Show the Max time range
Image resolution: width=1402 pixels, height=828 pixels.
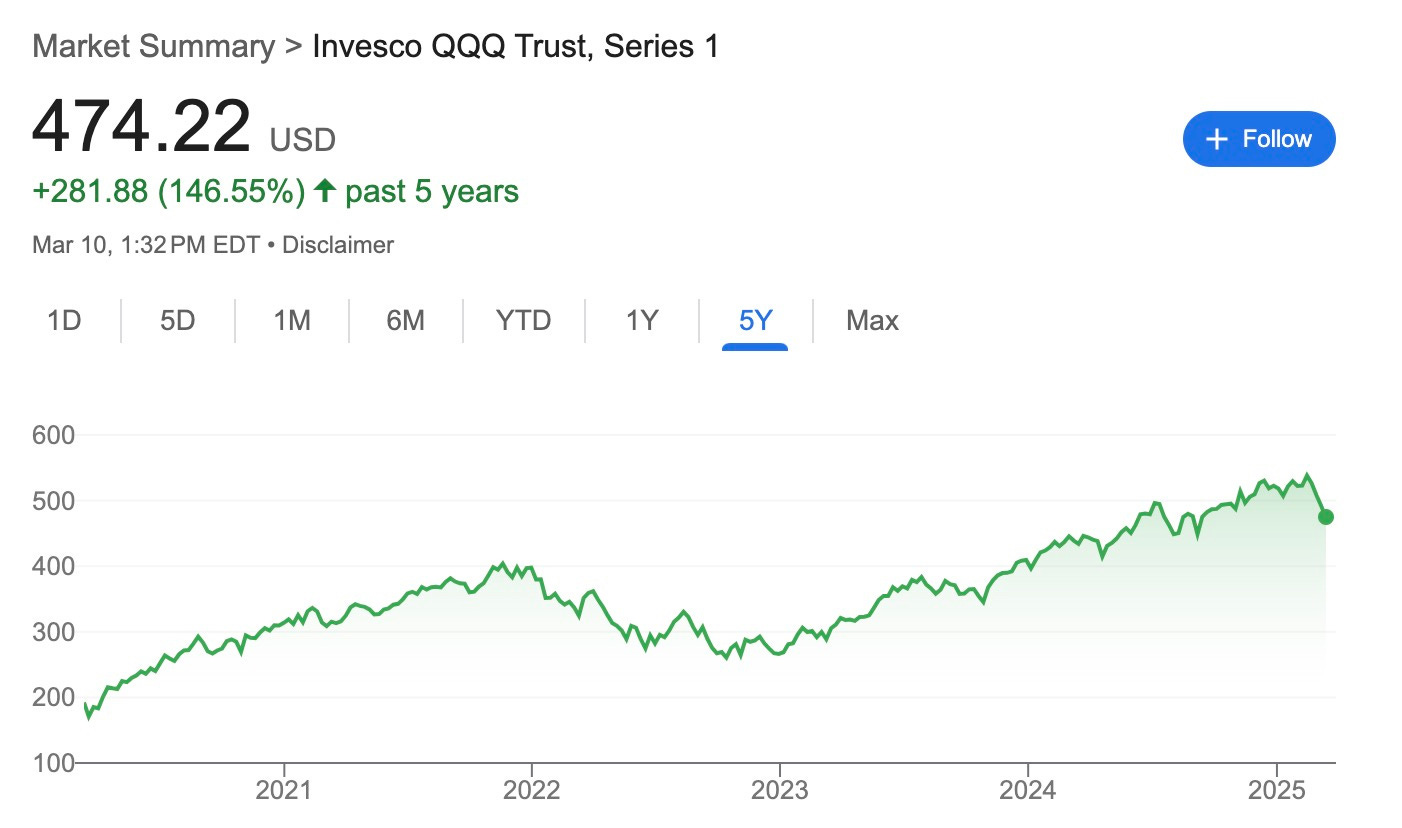(x=872, y=321)
